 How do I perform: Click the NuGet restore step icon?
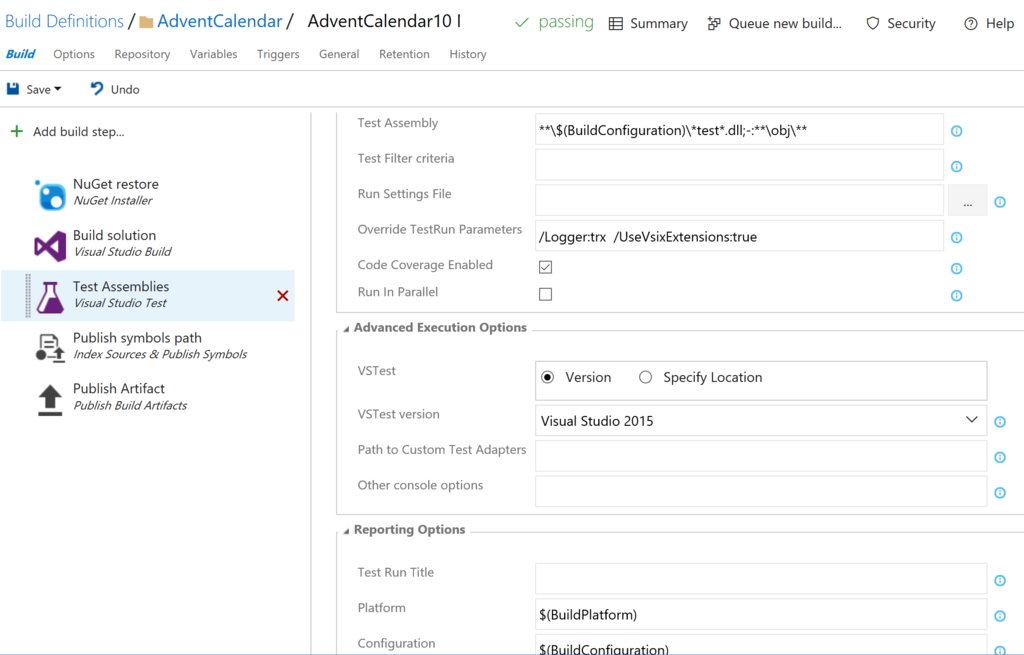pos(50,194)
